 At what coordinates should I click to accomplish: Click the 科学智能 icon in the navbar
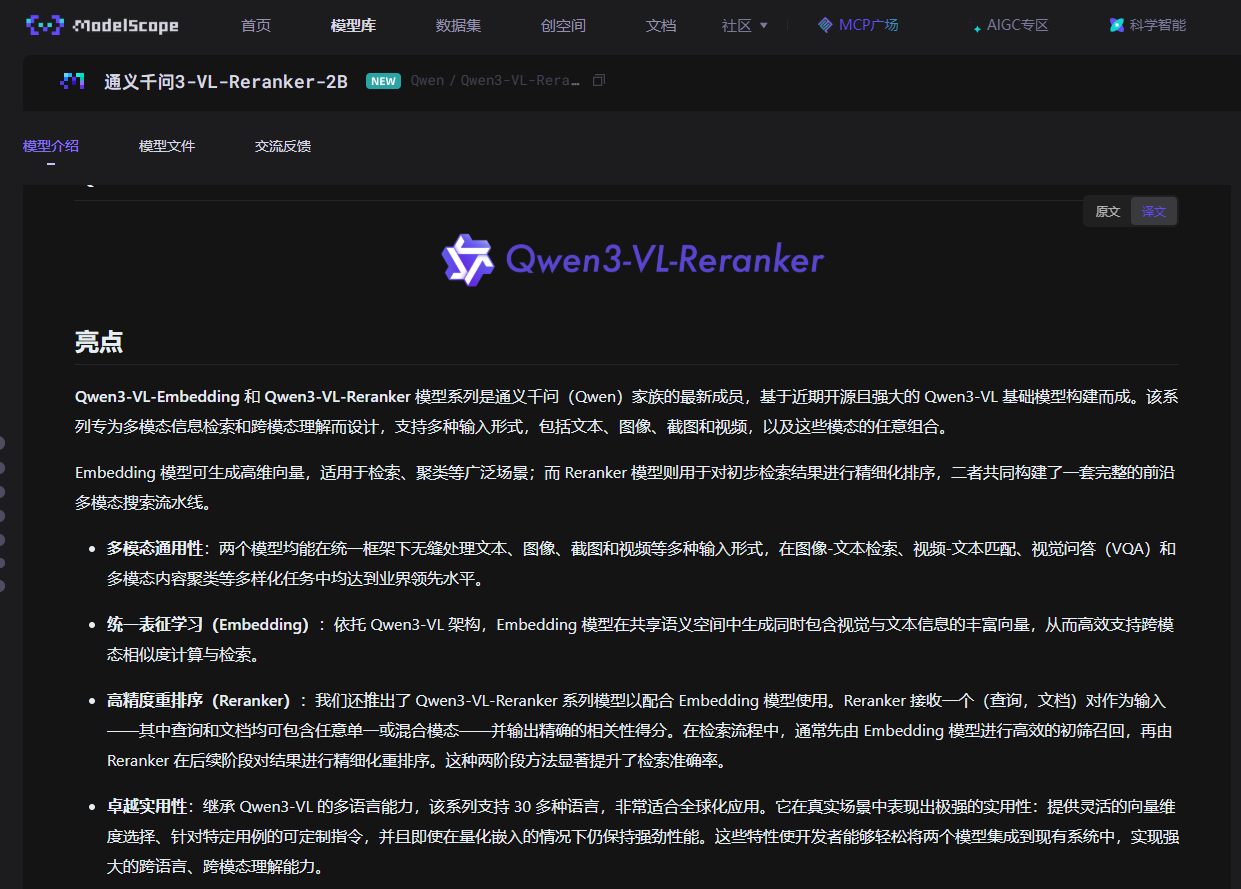(x=1117, y=25)
